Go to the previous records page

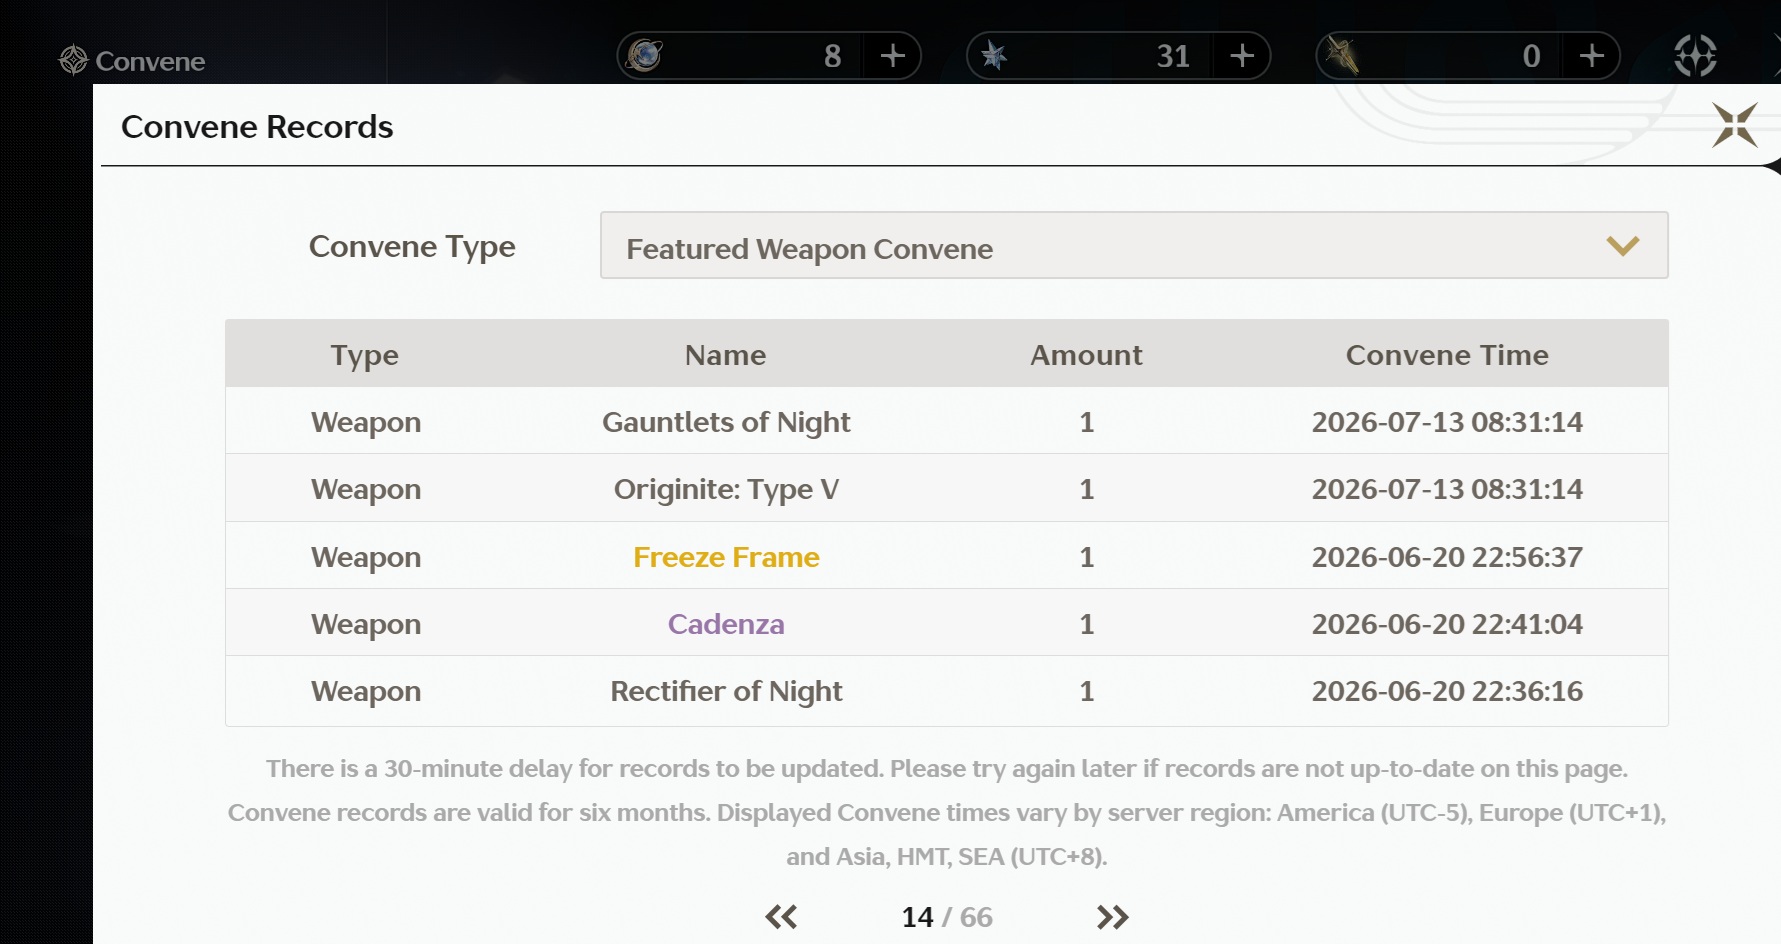781,916
